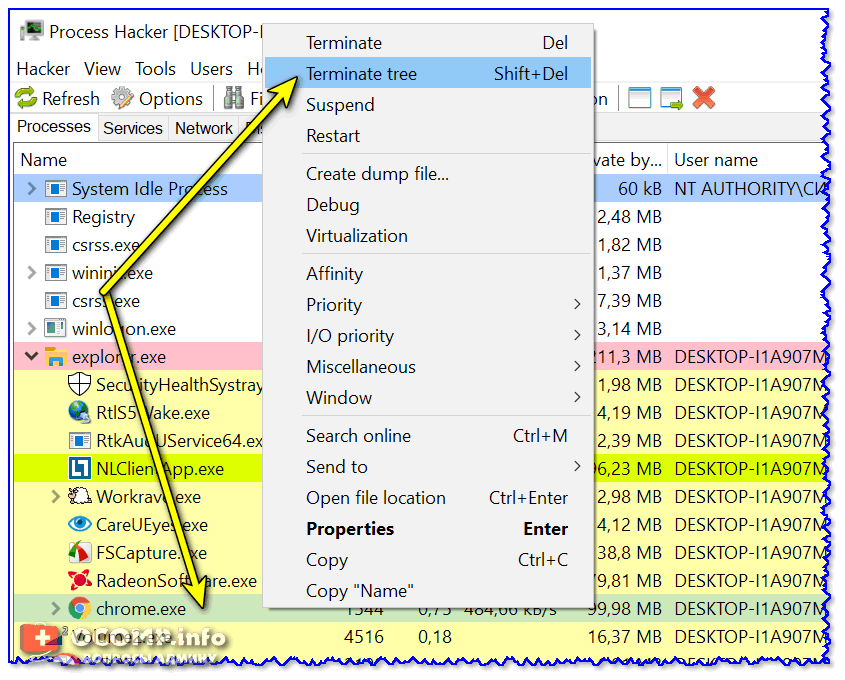Select the RadeonSoftware.exe process icon

pos(80,580)
